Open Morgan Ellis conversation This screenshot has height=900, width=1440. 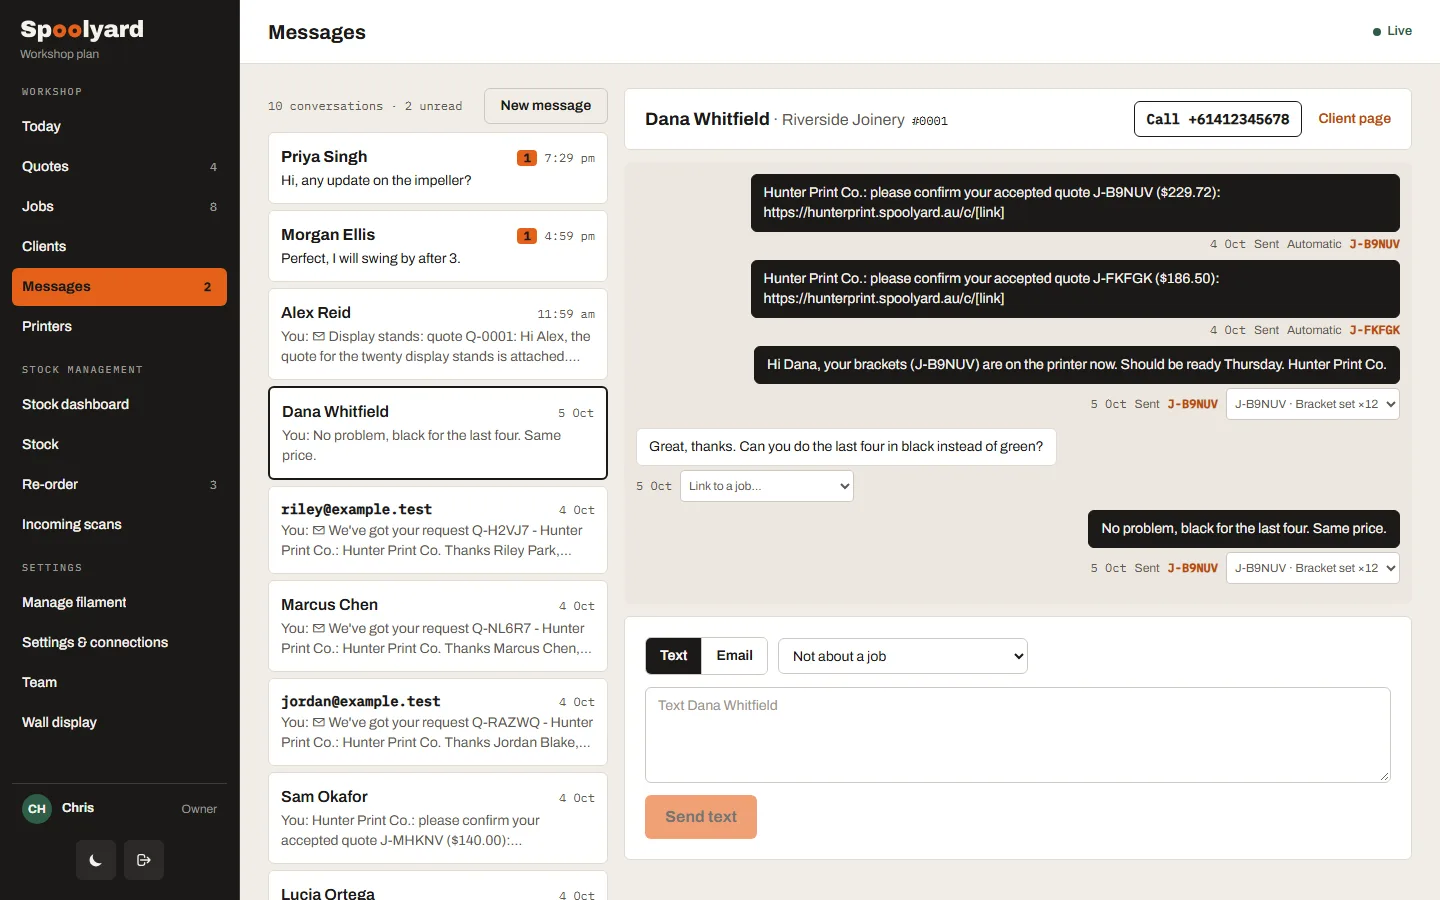click(x=438, y=246)
